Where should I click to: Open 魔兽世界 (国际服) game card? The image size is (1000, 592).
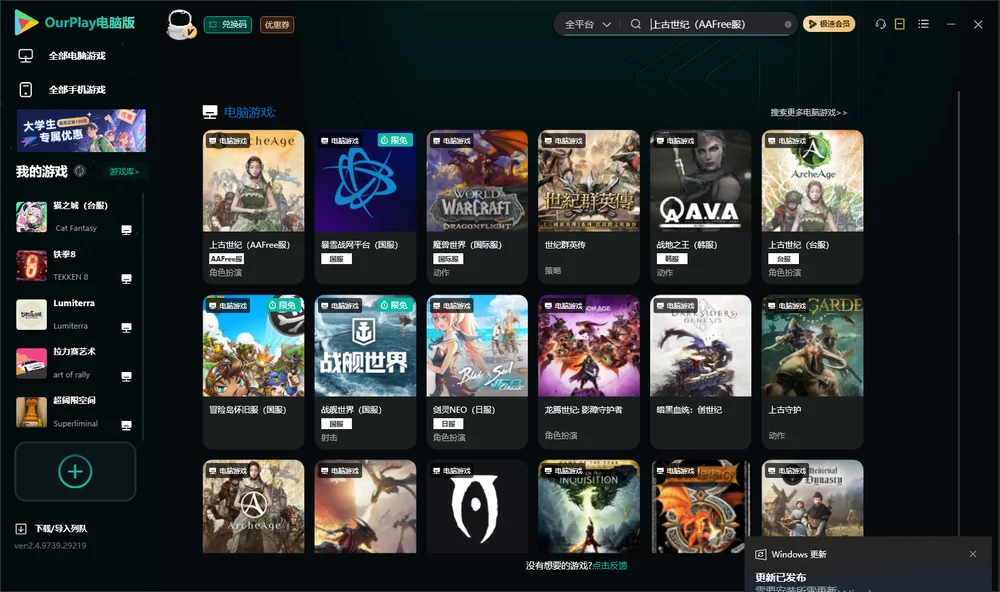(477, 207)
